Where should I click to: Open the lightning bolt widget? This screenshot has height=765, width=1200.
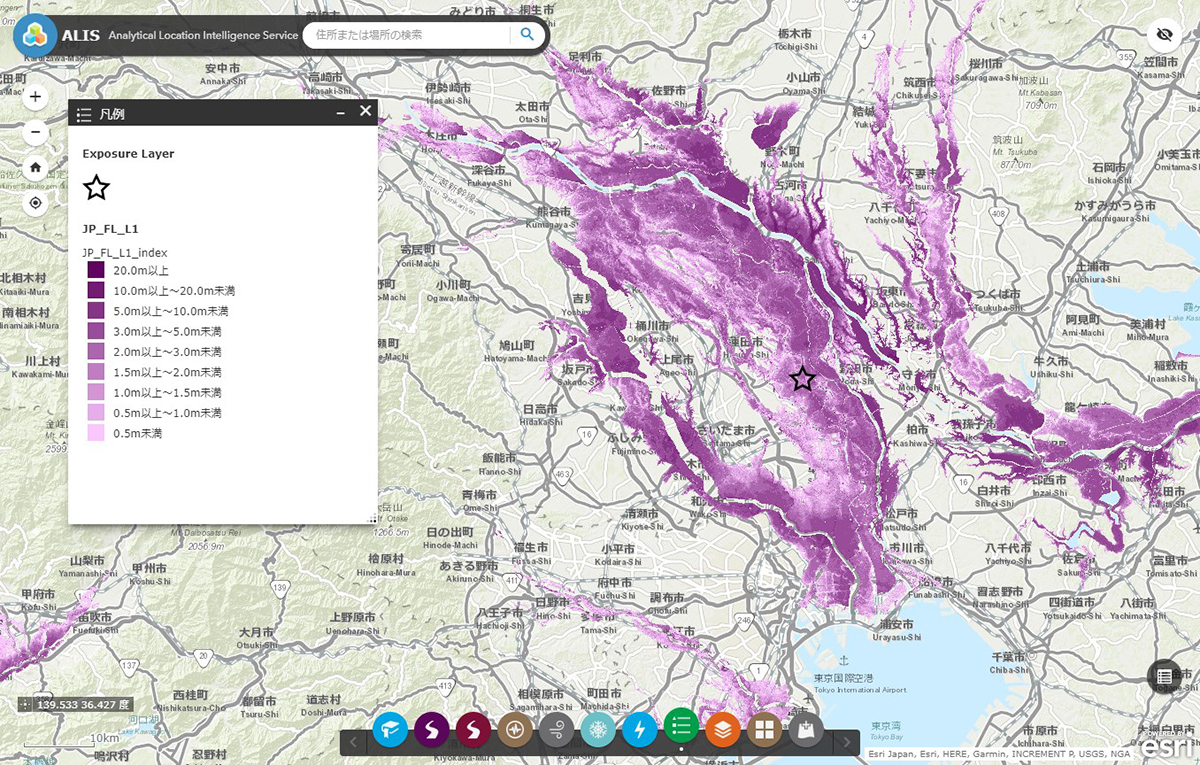pos(640,729)
